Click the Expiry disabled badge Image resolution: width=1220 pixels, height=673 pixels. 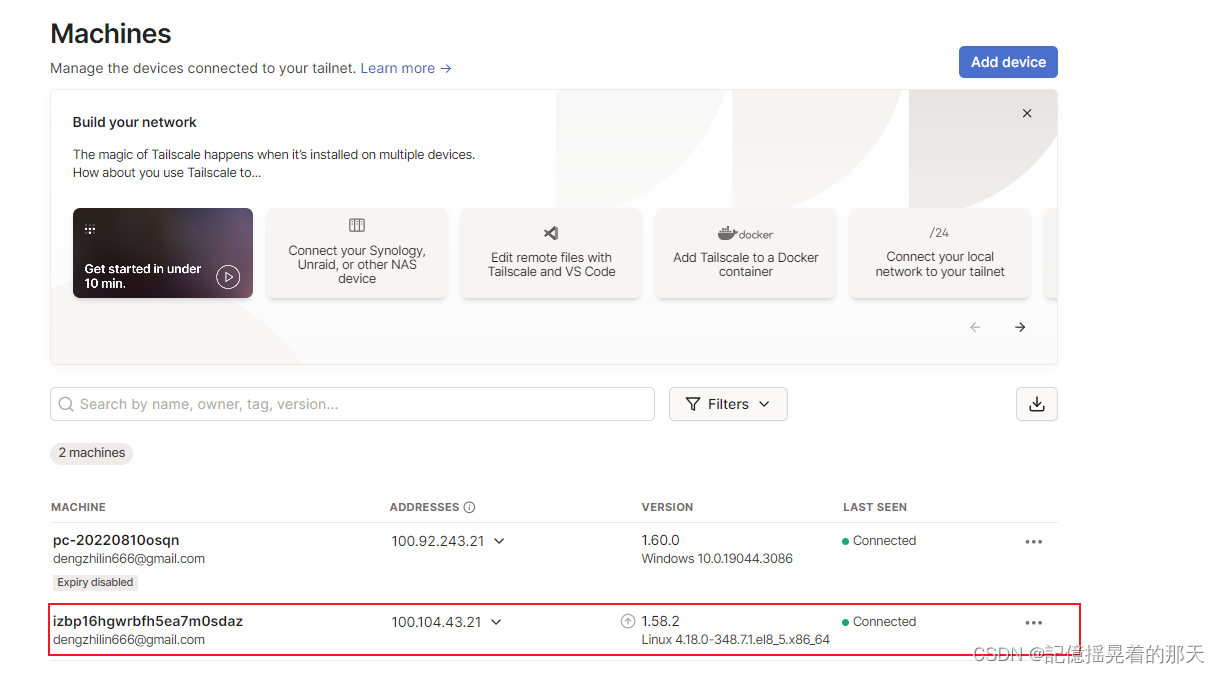click(x=95, y=582)
